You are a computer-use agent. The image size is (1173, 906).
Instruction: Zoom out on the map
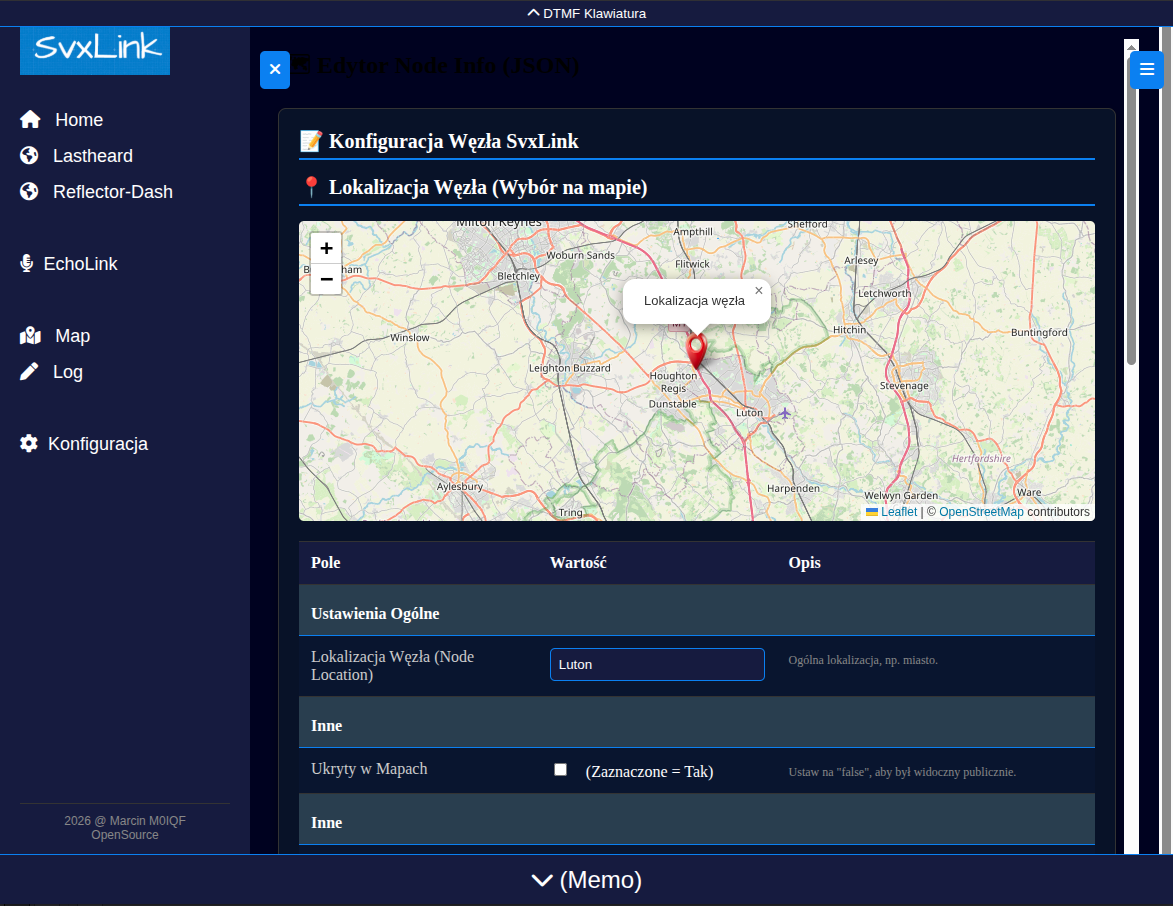pyautogui.click(x=326, y=279)
